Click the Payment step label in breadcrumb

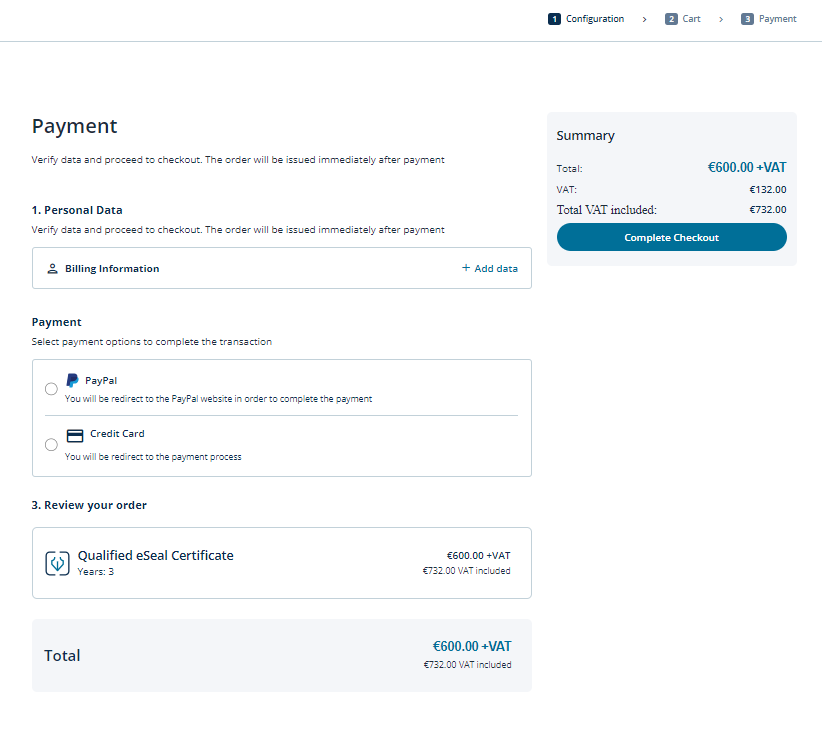pyautogui.click(x=777, y=19)
